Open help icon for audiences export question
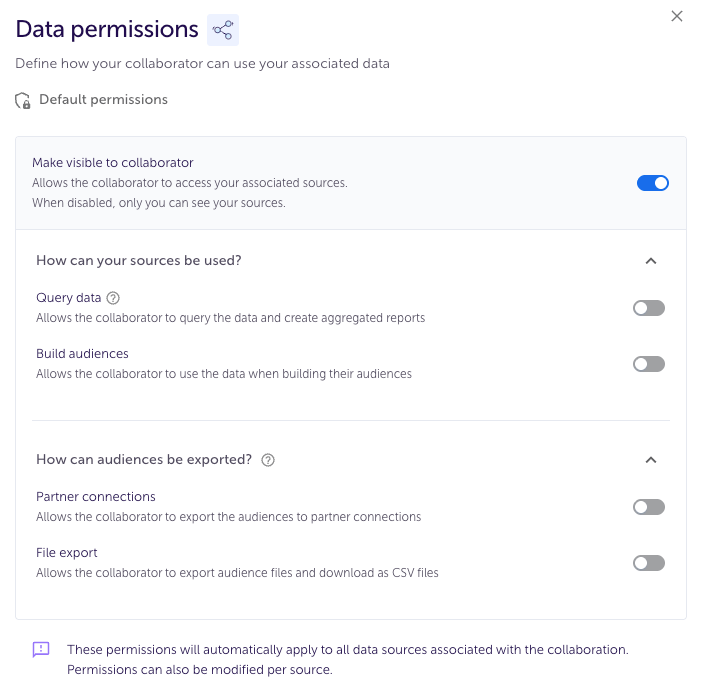Screen dimensions: 704x690 (x=268, y=460)
